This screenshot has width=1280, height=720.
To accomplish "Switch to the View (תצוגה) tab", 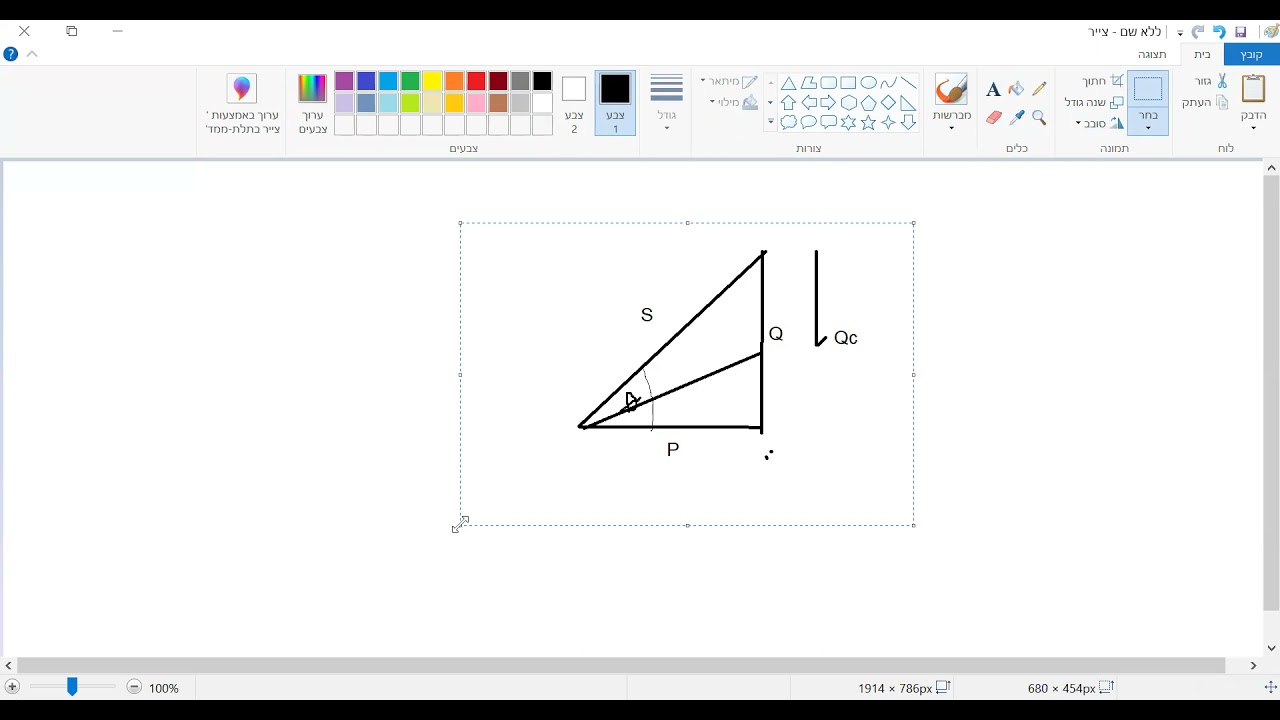I will (1152, 54).
